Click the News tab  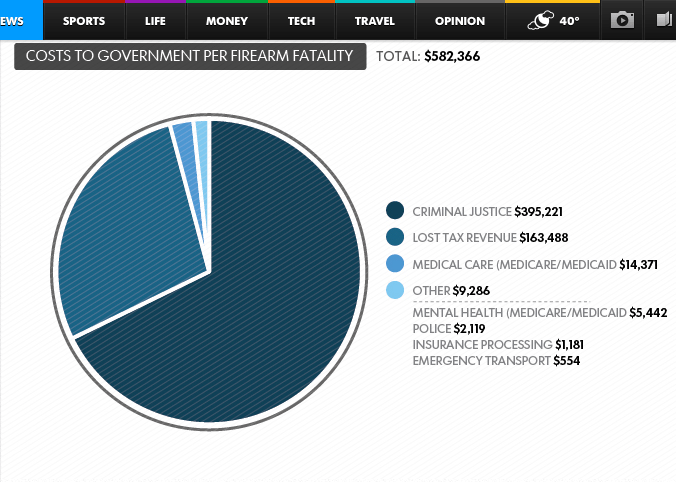(x=14, y=21)
